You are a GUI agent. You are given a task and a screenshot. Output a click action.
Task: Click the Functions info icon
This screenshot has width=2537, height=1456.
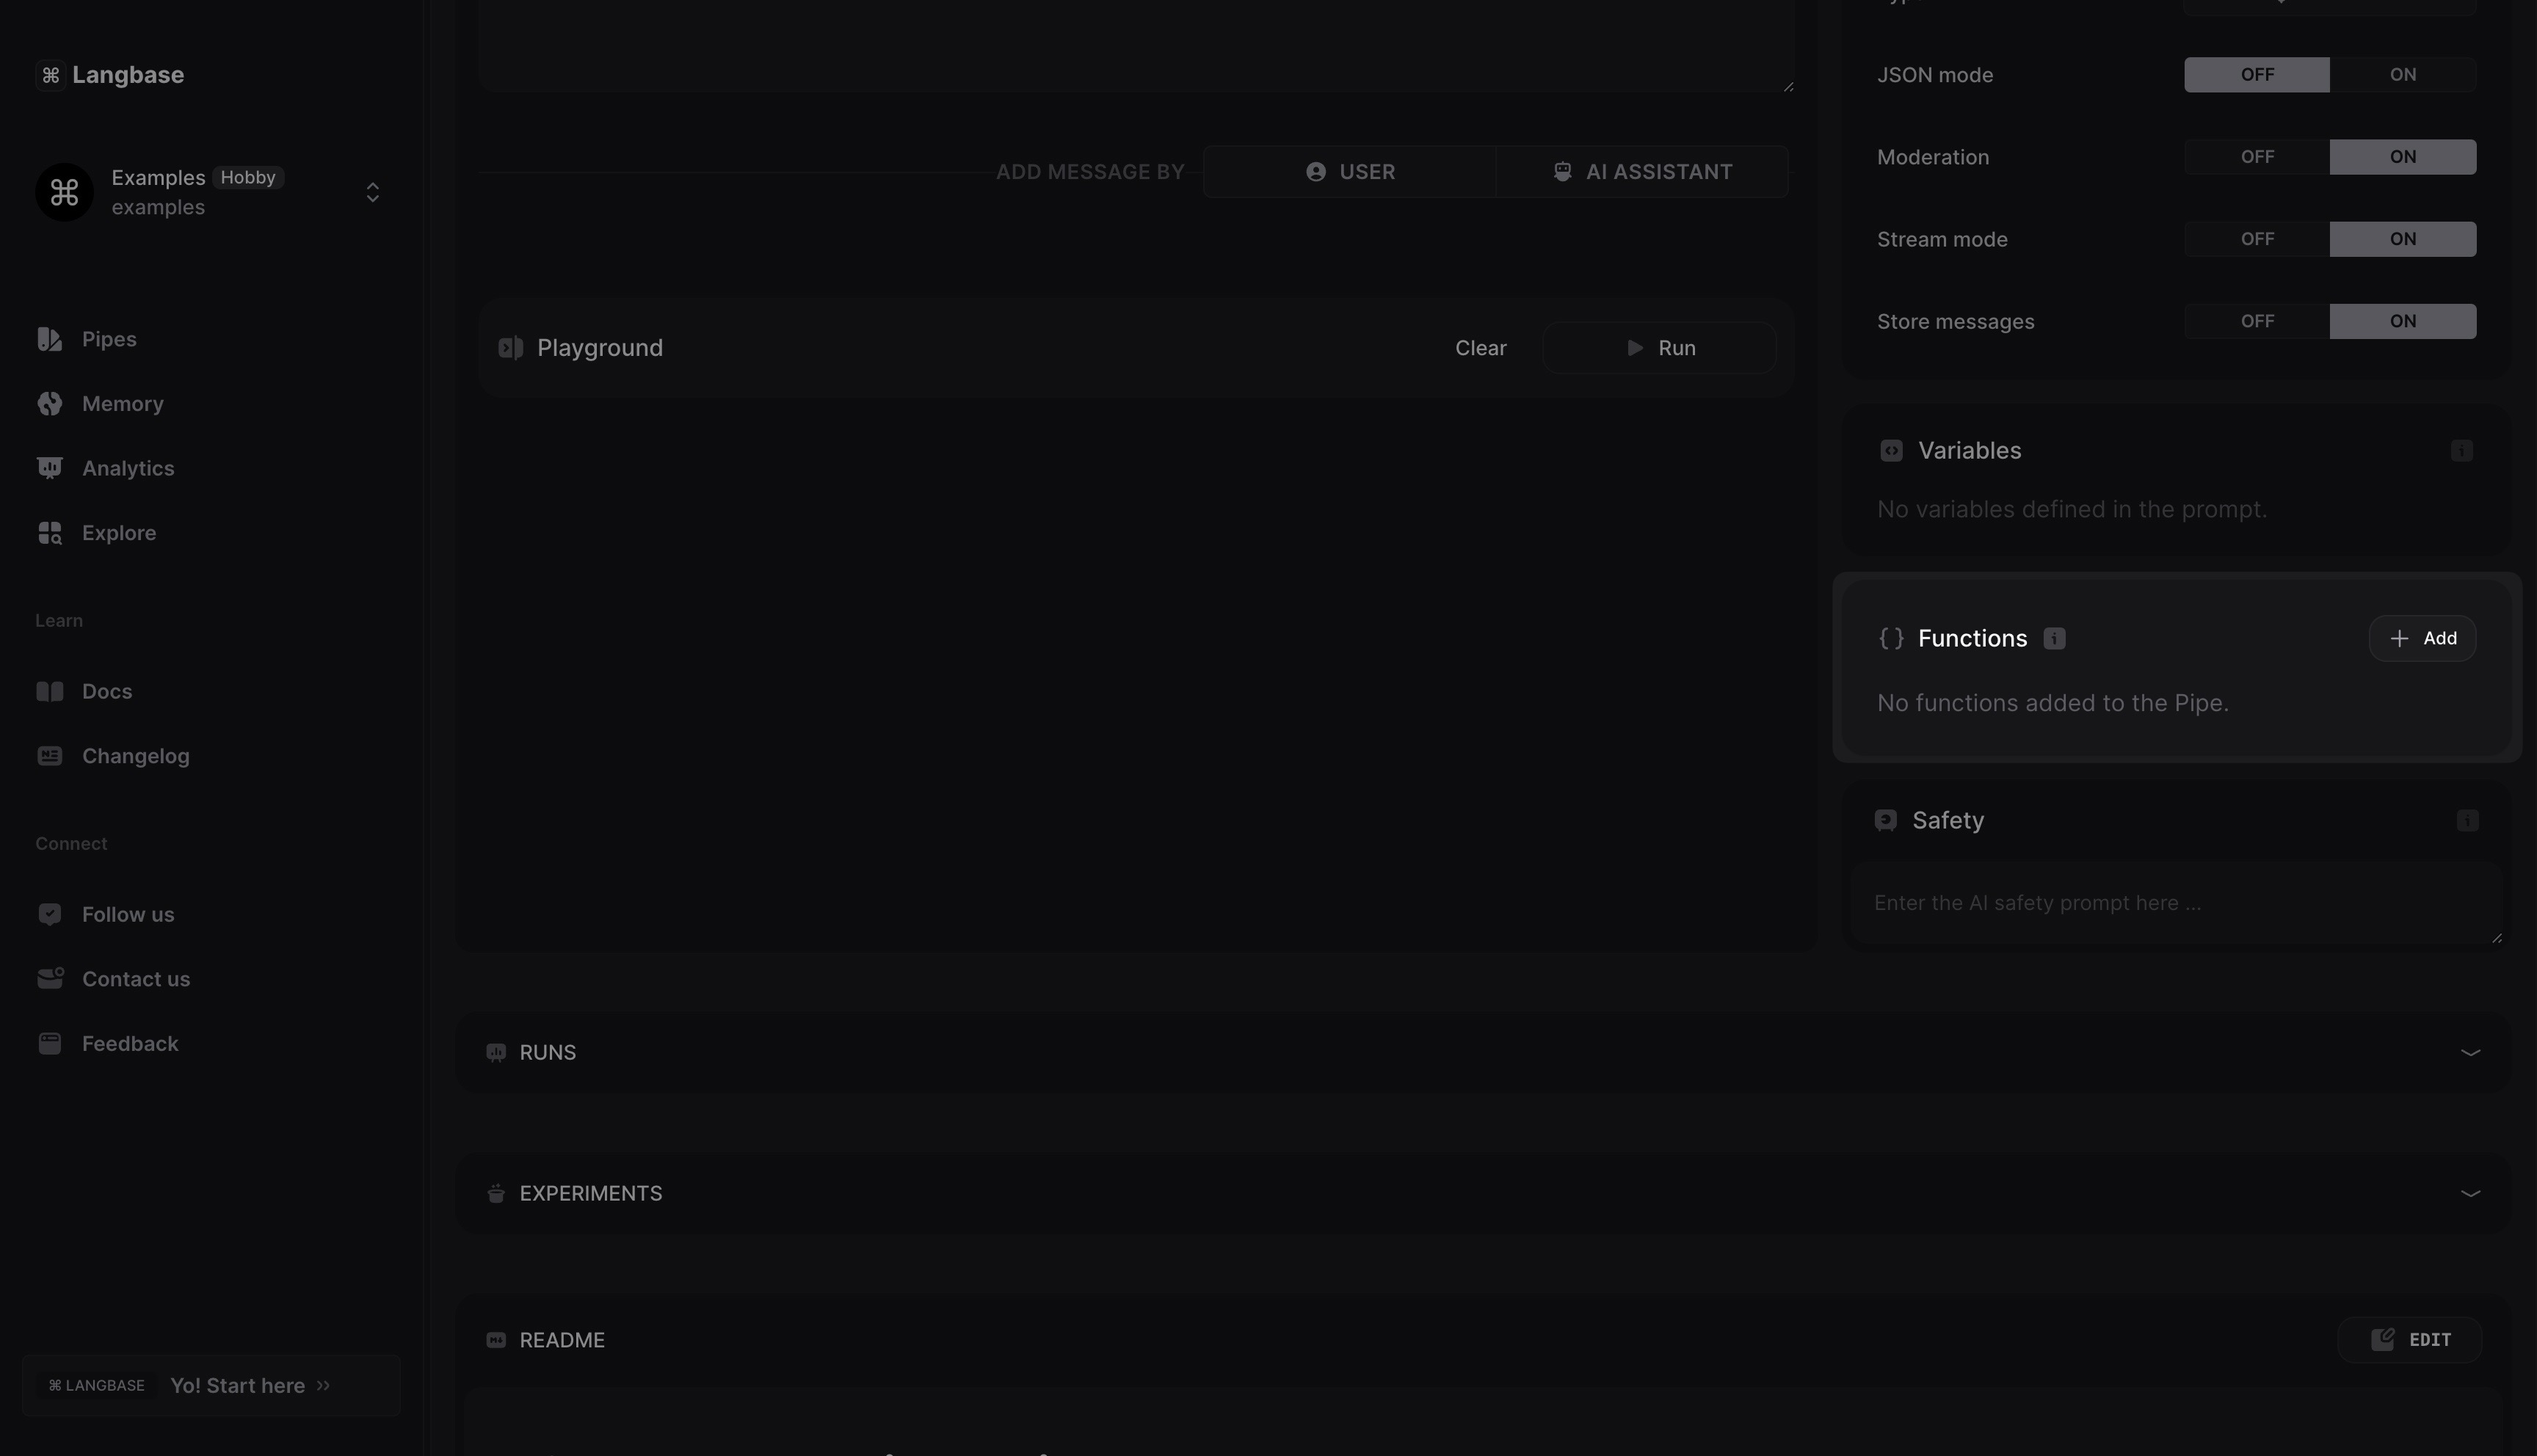point(2054,638)
